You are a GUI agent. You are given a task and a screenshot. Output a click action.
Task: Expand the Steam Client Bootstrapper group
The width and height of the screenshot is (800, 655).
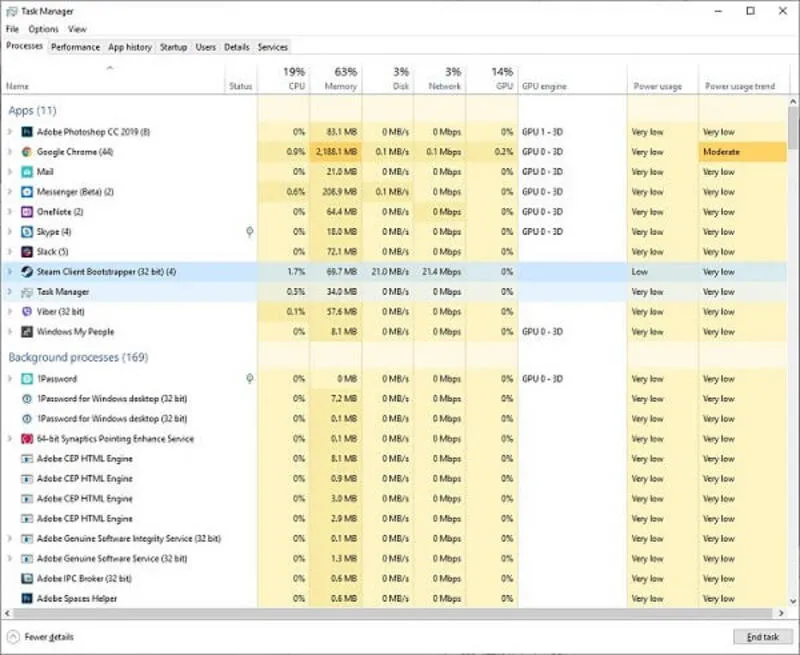click(10, 272)
